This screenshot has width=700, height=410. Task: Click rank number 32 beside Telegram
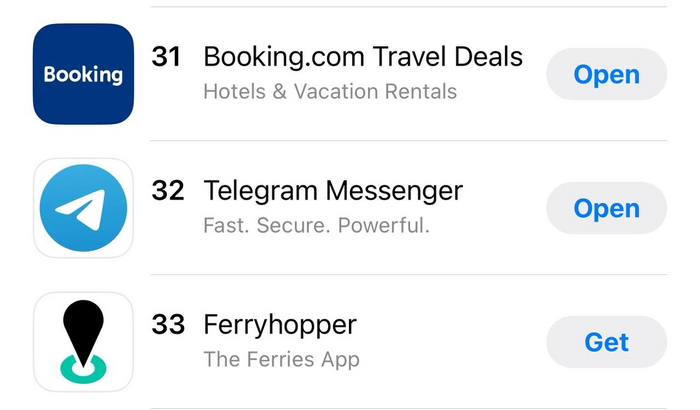(x=168, y=190)
